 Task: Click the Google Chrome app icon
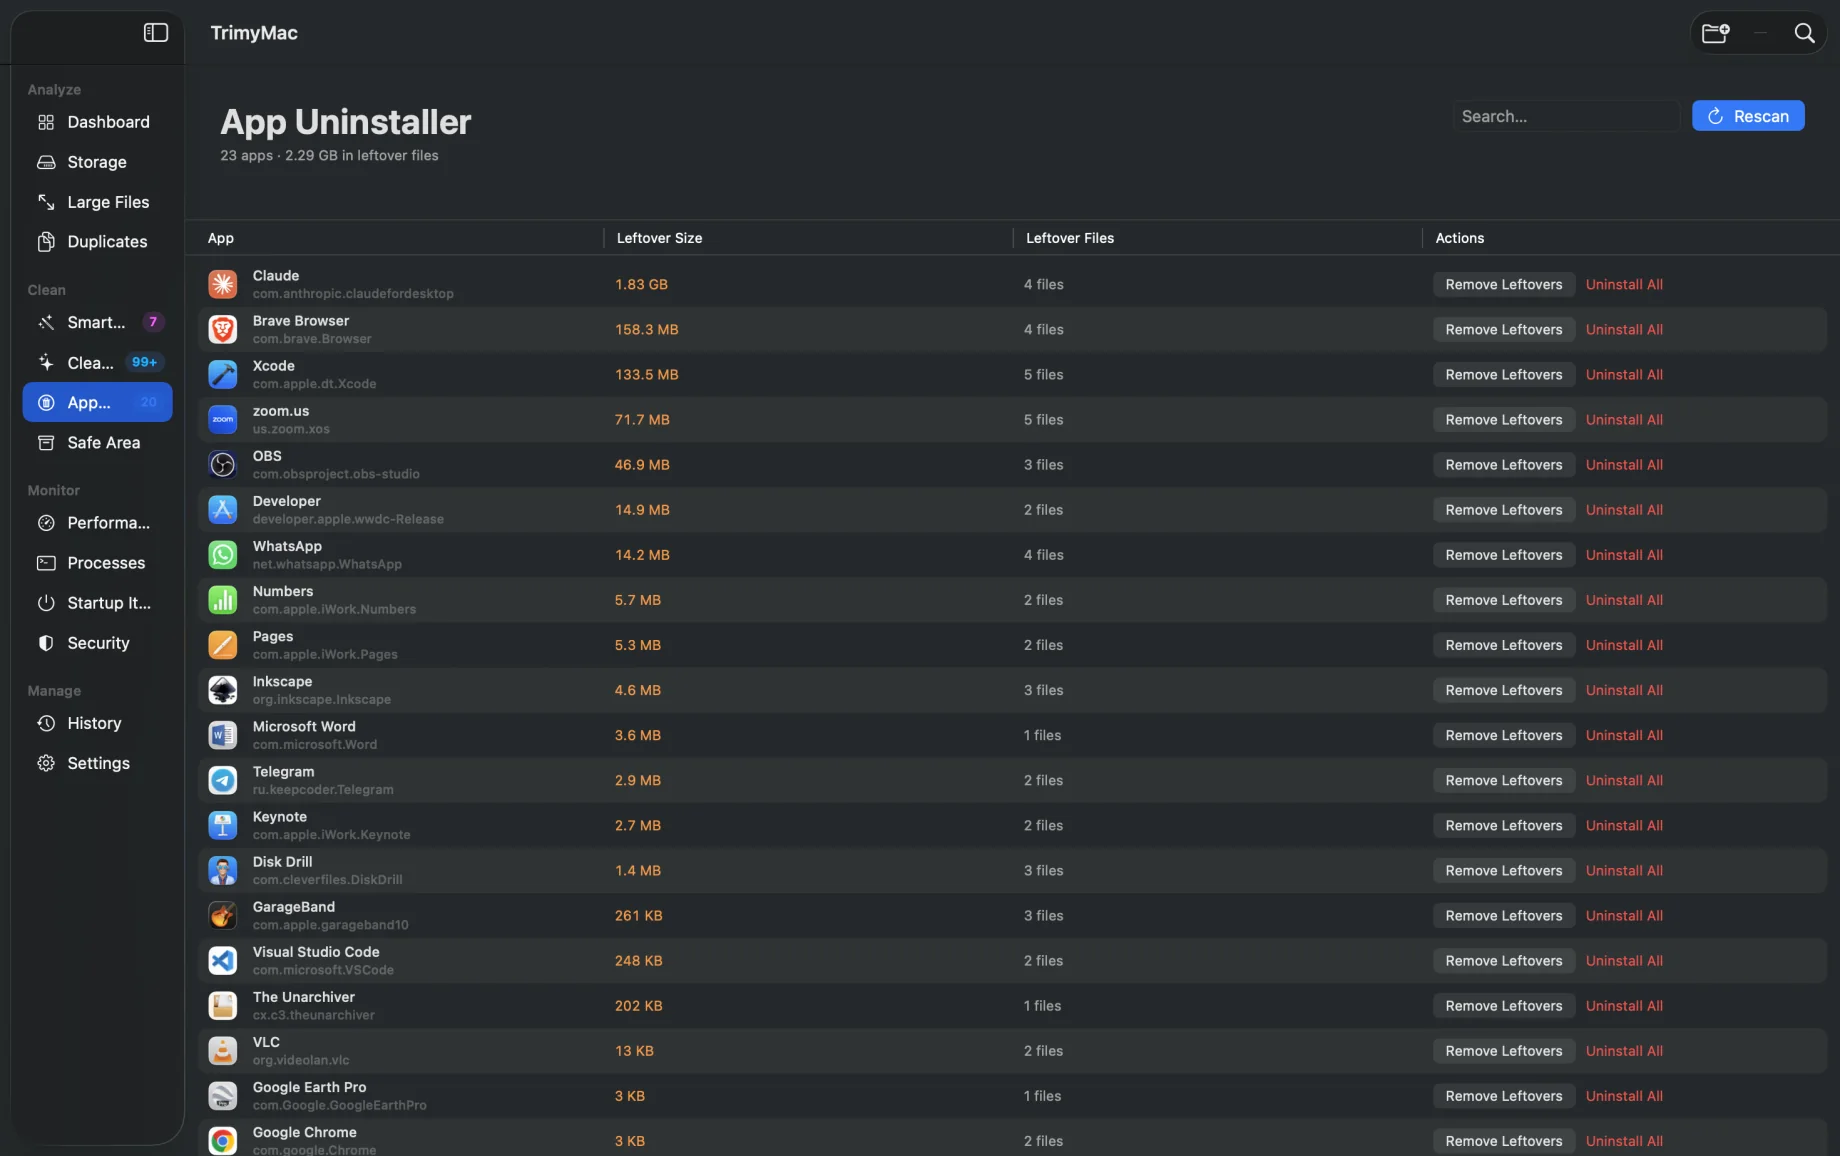click(222, 1140)
